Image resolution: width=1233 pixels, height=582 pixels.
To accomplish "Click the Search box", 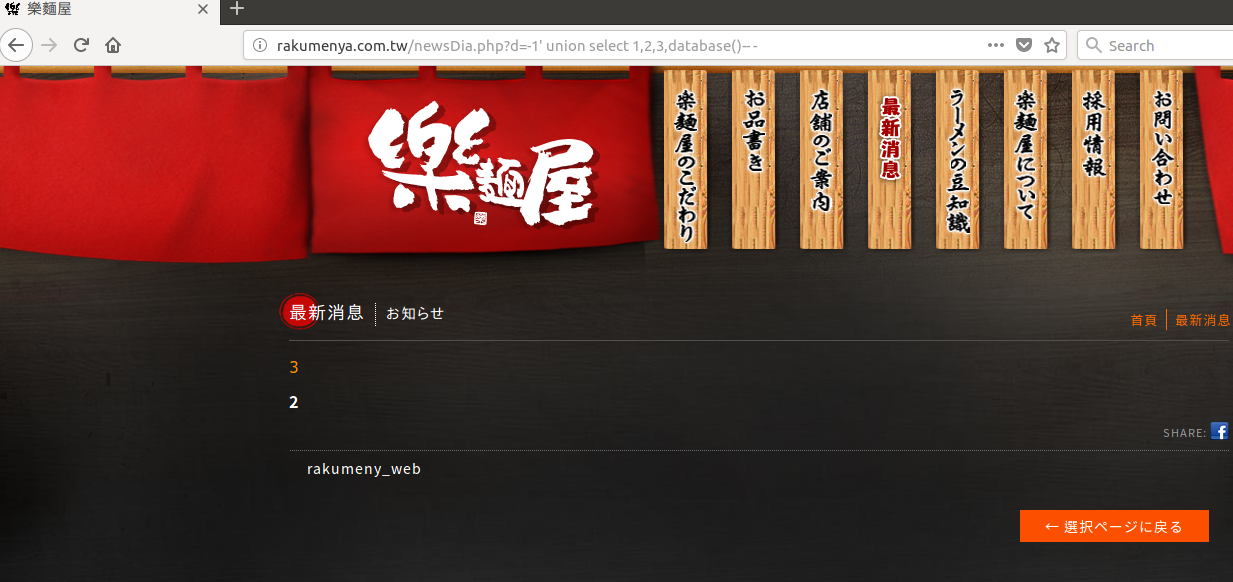I will [x=1157, y=45].
